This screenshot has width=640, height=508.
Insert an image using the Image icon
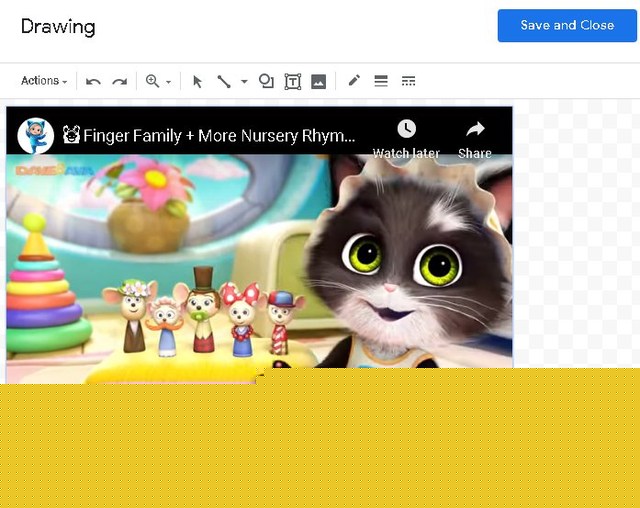[x=318, y=81]
